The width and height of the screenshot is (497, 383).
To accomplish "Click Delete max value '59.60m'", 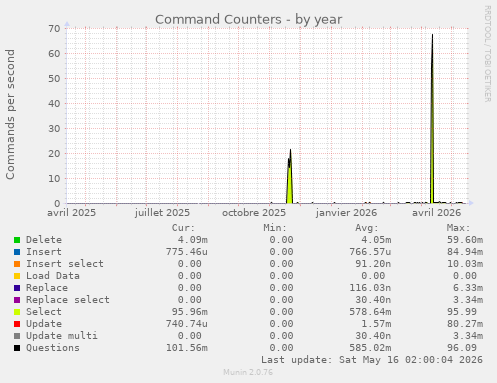I will [x=465, y=240].
